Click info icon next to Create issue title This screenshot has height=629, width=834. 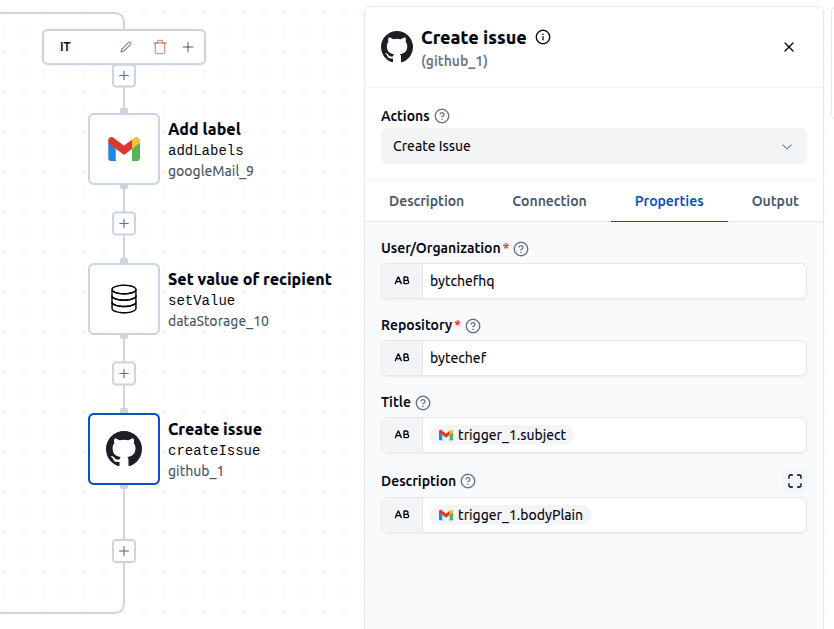pyautogui.click(x=543, y=38)
